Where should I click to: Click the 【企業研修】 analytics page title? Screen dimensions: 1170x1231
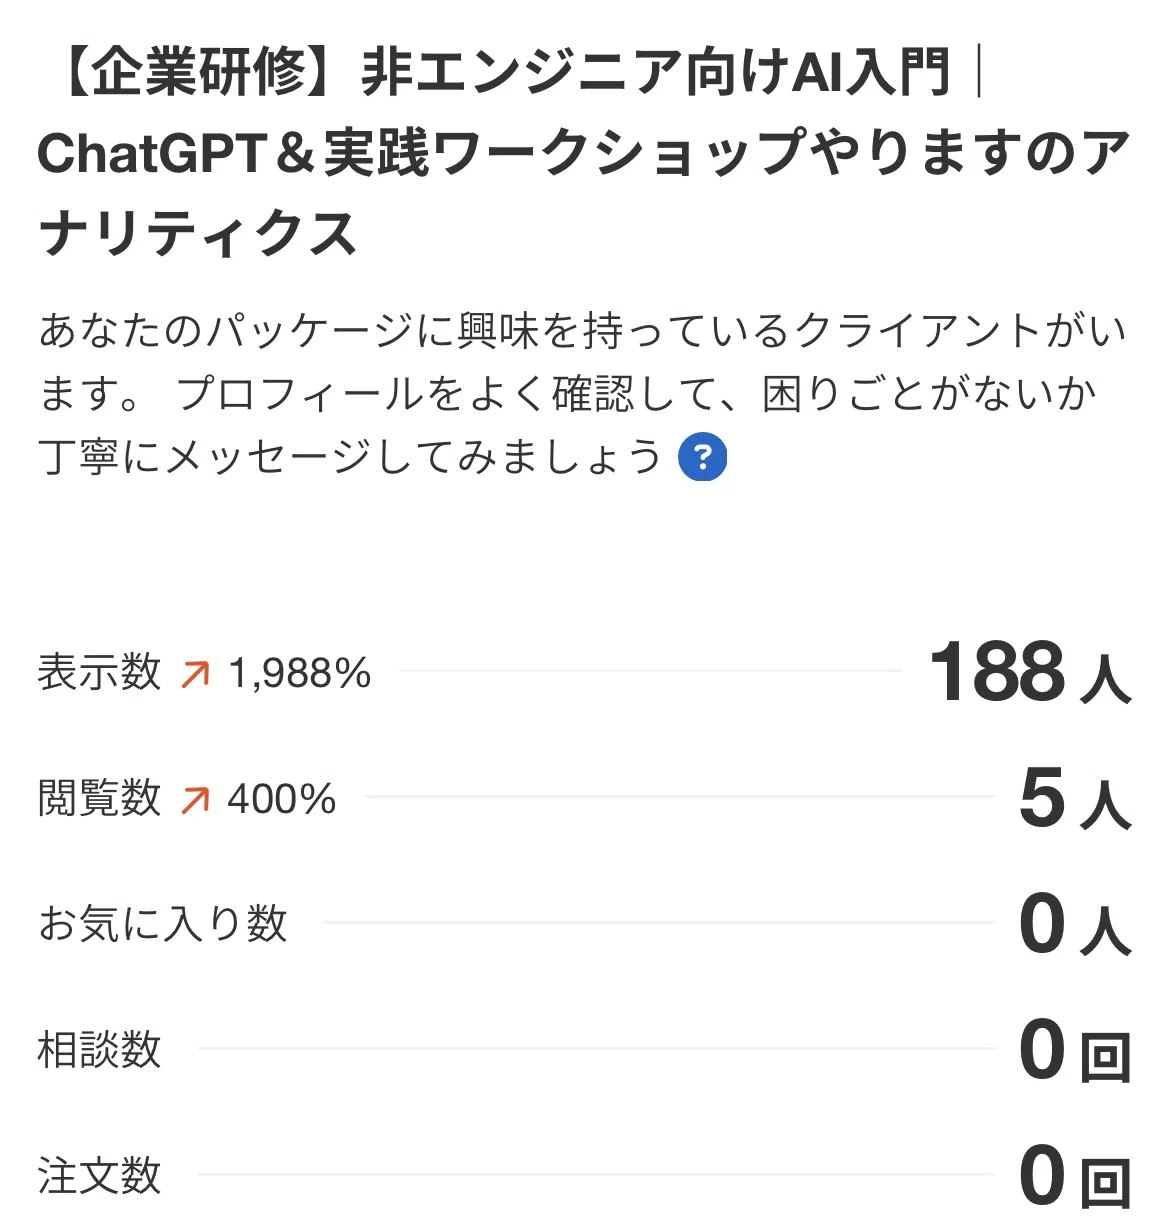585,152
